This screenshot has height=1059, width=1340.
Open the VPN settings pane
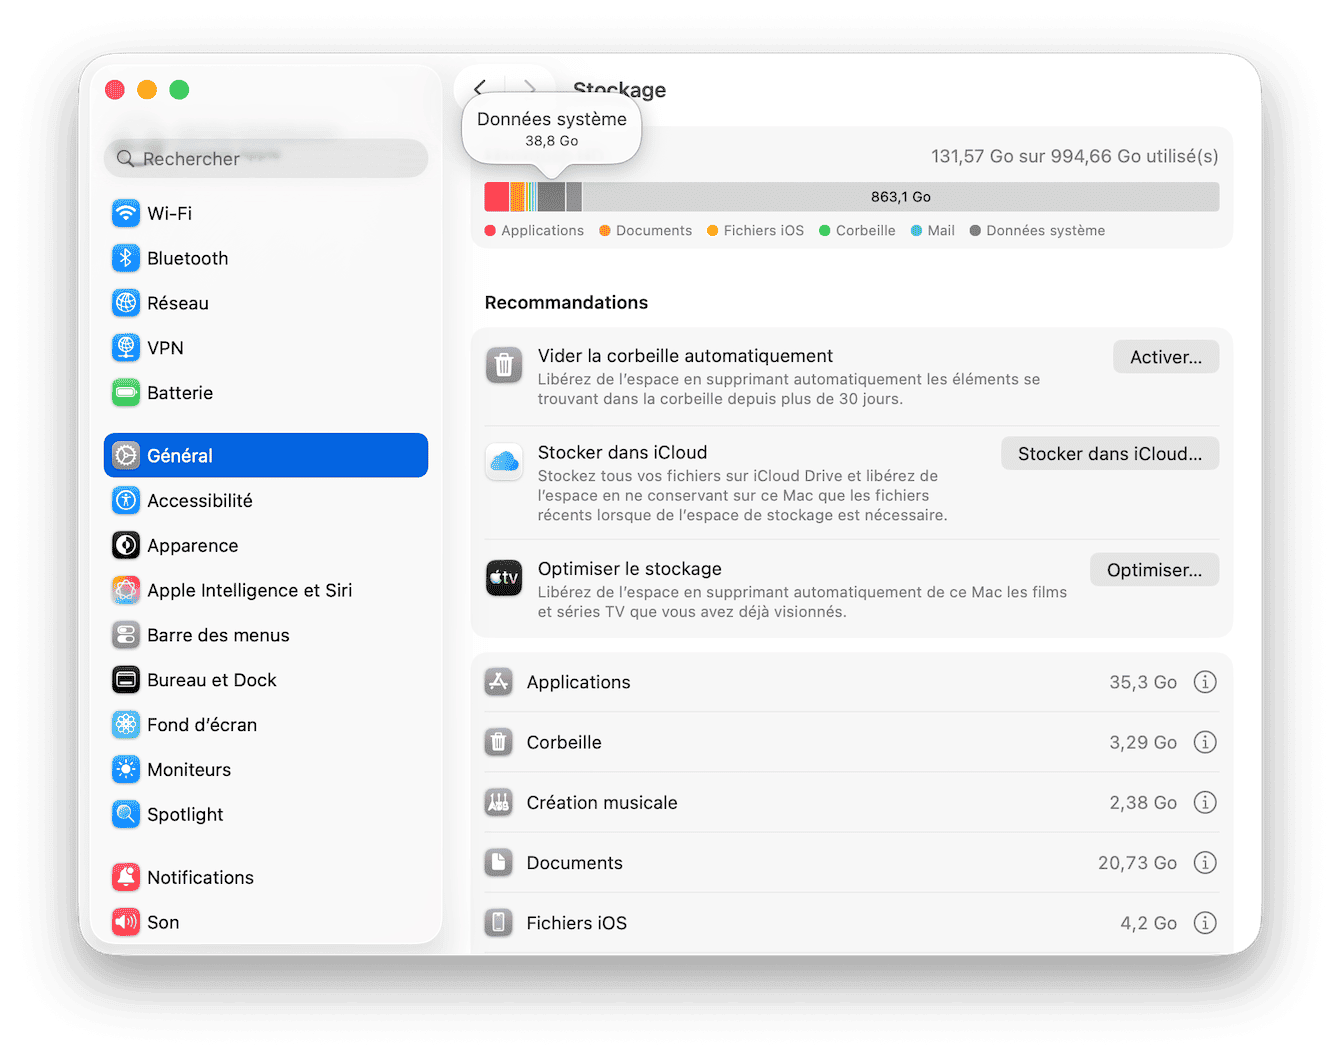pos(165,348)
